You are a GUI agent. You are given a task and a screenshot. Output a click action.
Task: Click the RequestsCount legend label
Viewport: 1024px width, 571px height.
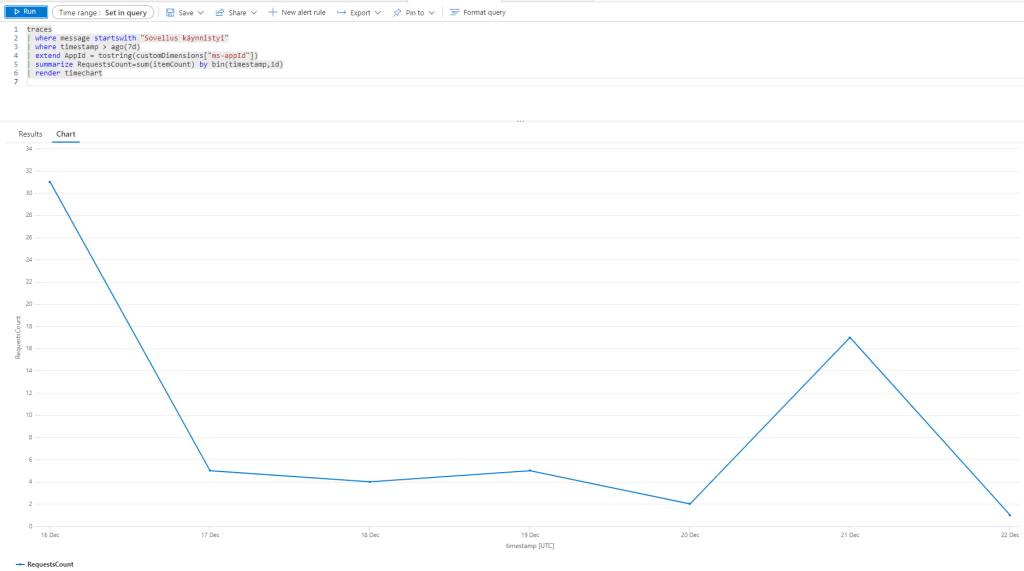(50, 564)
